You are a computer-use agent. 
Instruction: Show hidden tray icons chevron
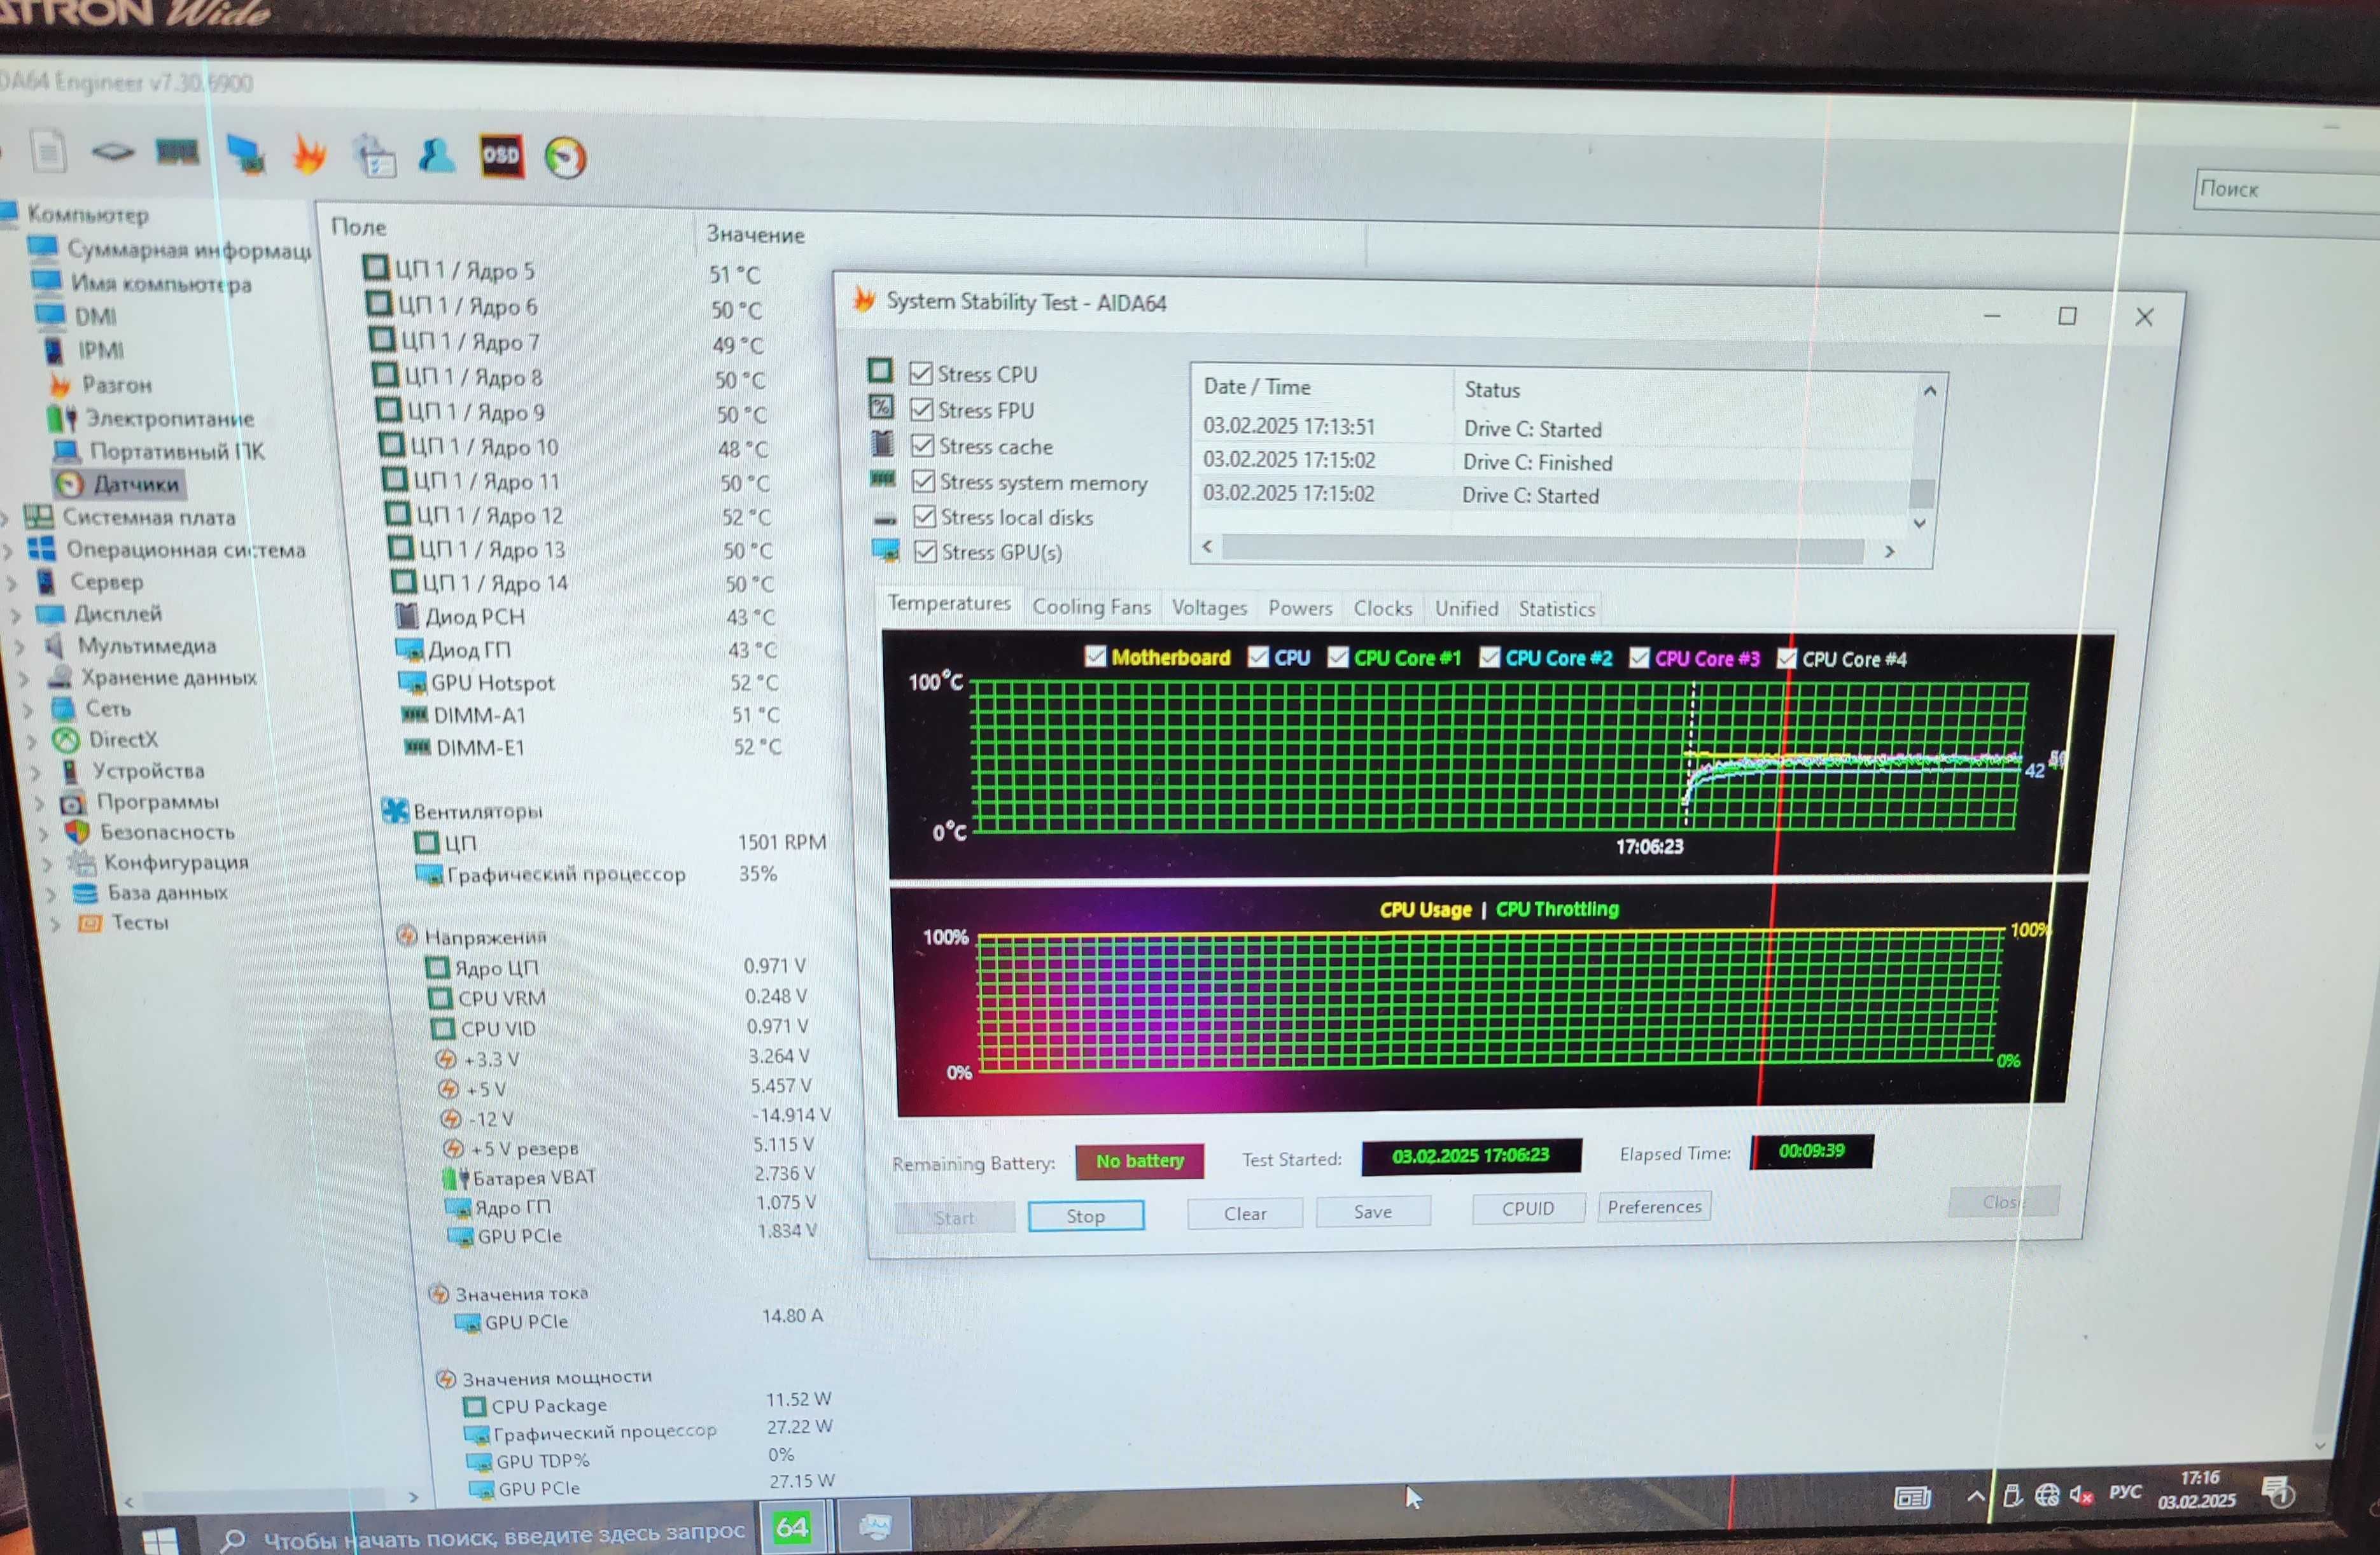click(x=1975, y=1497)
